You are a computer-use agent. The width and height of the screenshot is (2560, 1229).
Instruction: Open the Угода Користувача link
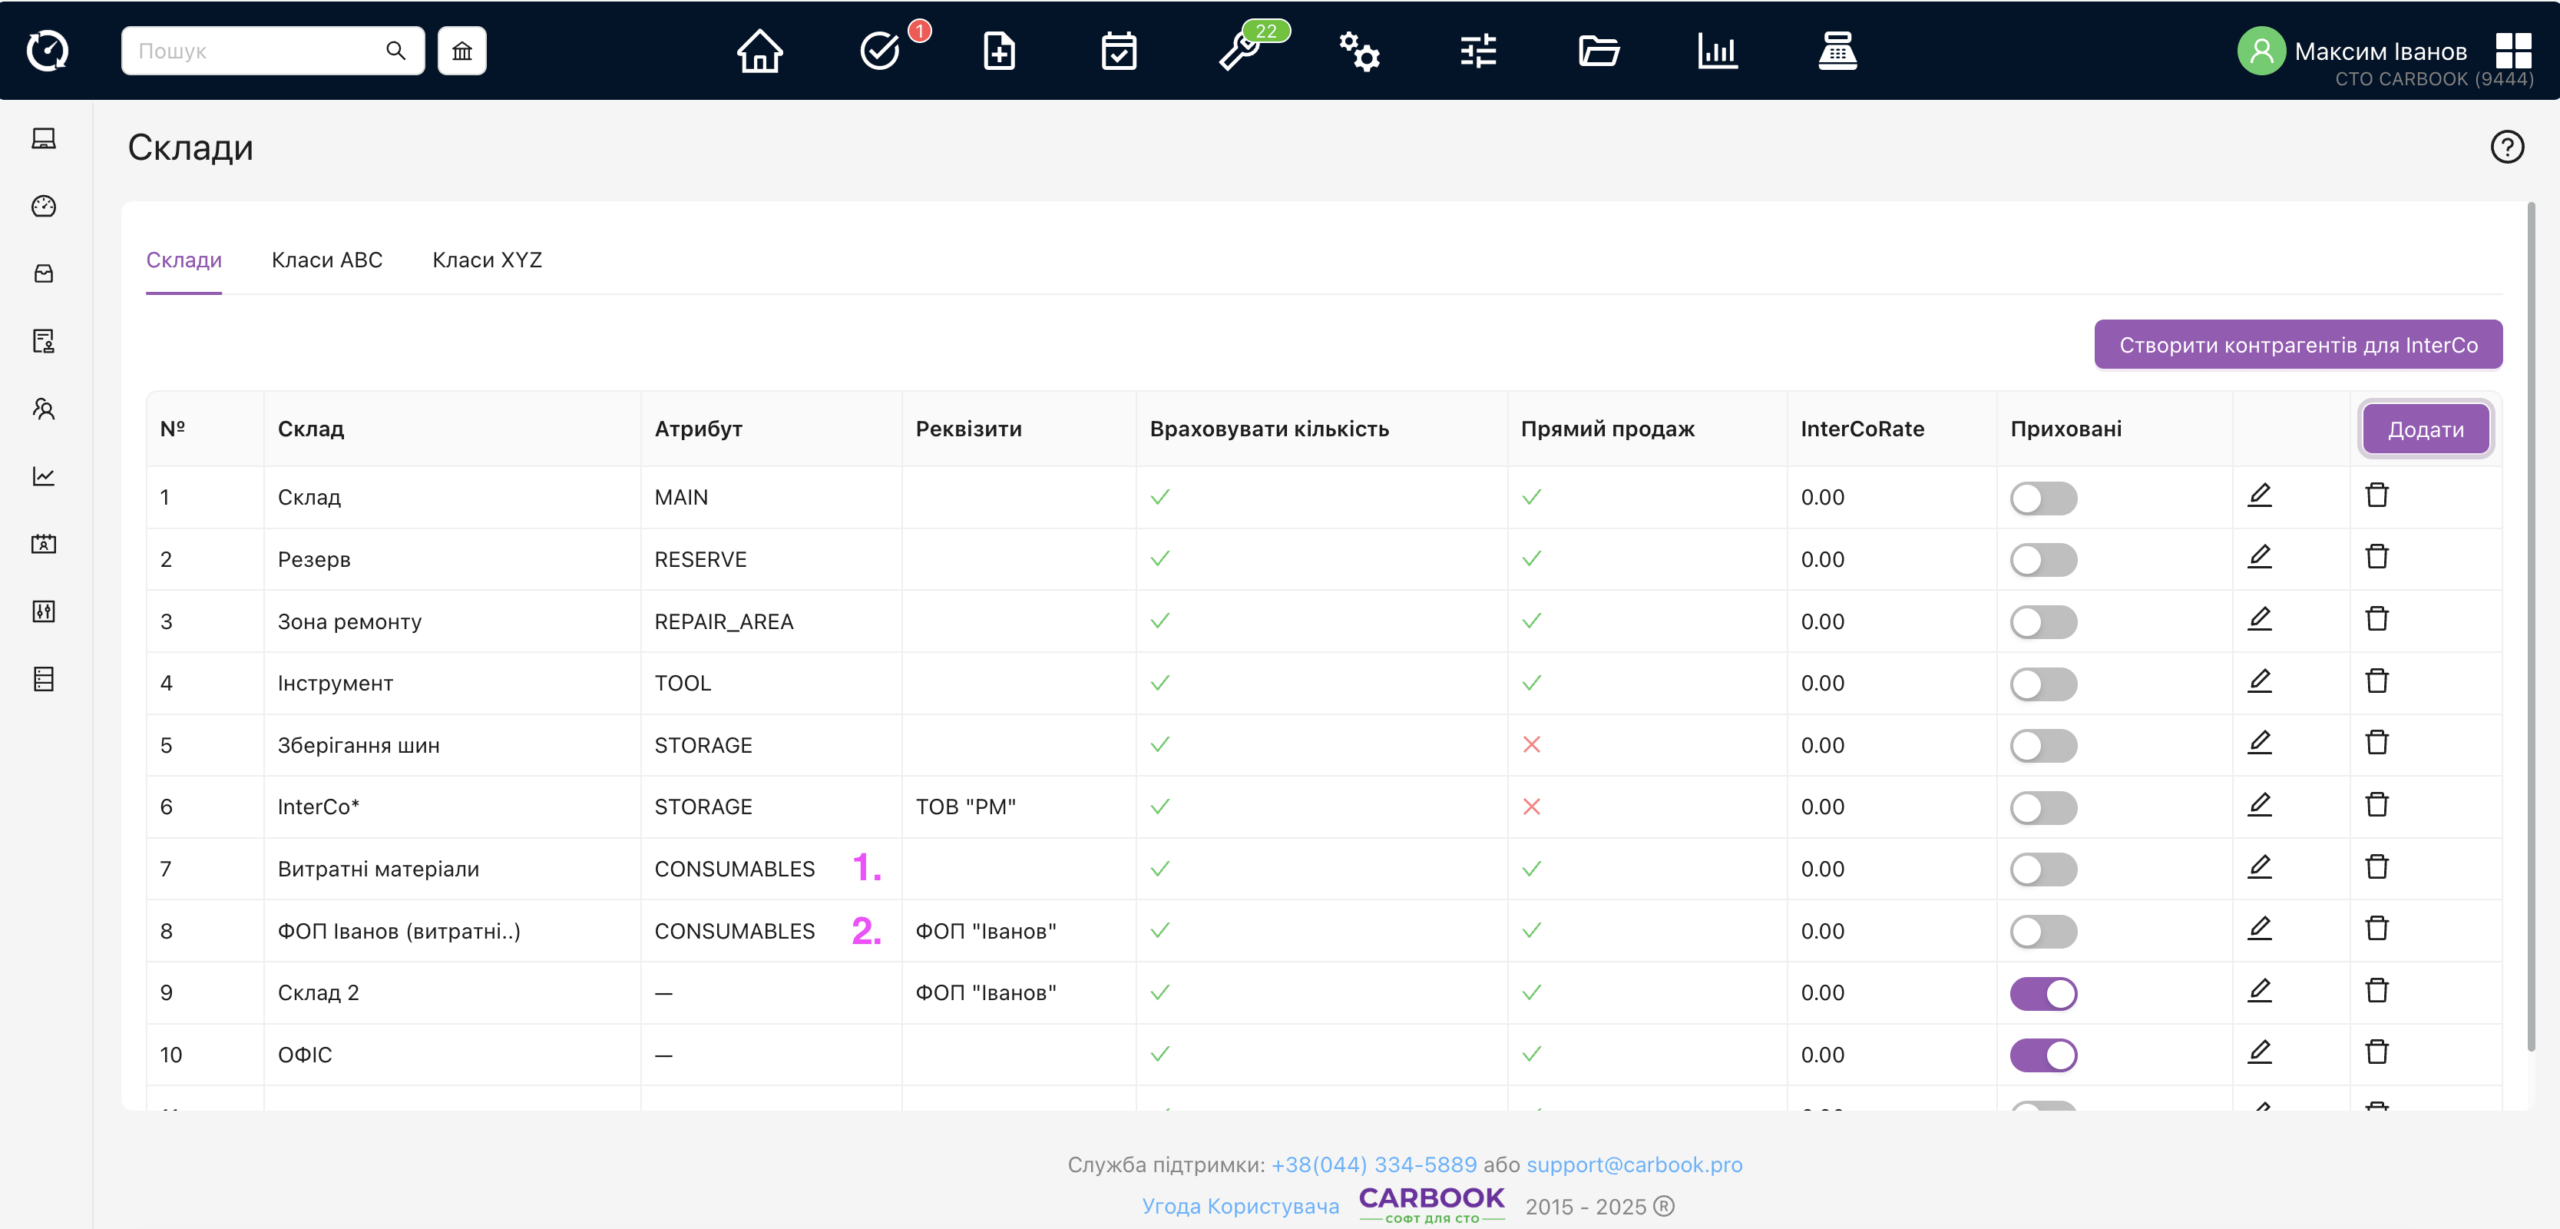tap(1240, 1206)
